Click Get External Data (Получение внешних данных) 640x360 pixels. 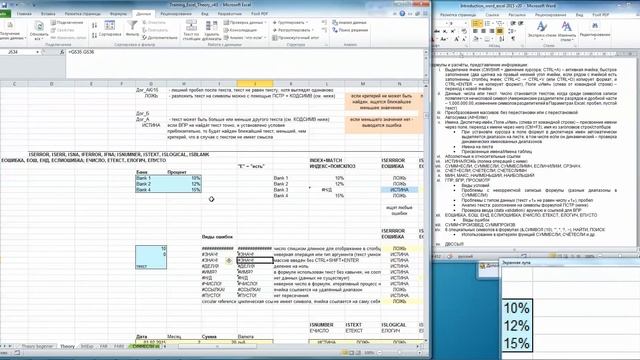pos(11,31)
